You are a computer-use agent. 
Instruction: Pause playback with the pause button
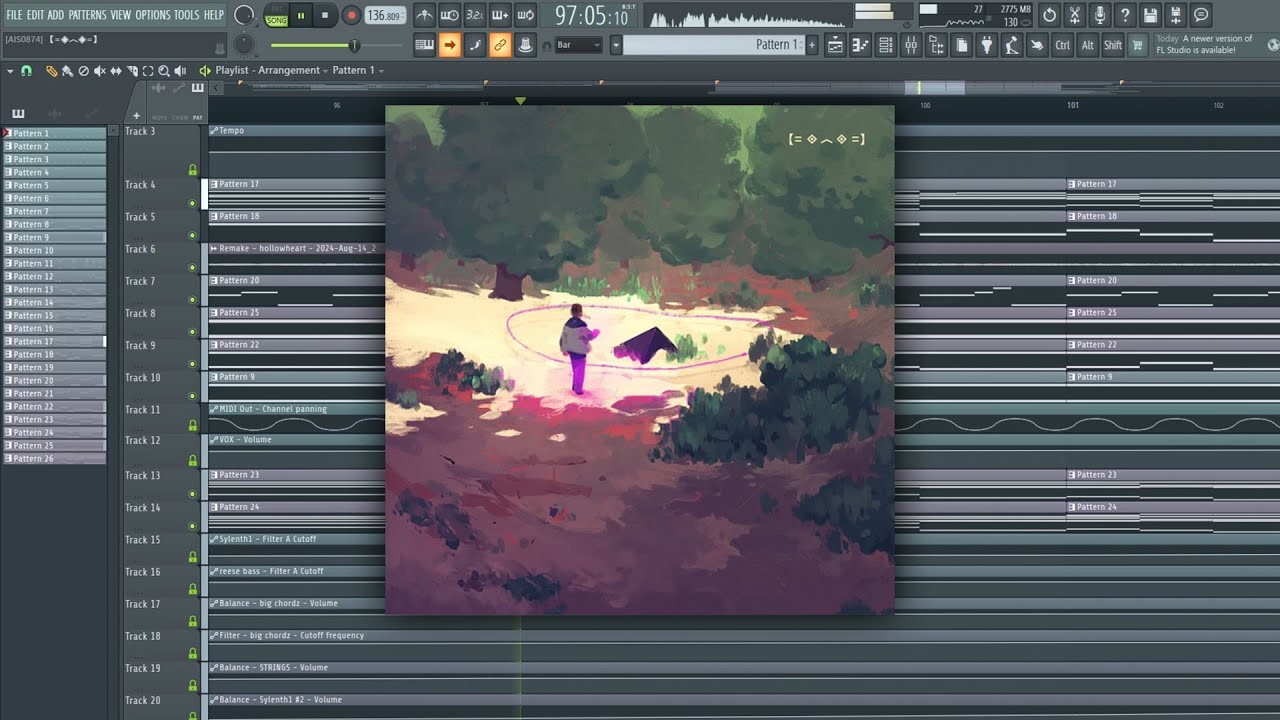301,15
